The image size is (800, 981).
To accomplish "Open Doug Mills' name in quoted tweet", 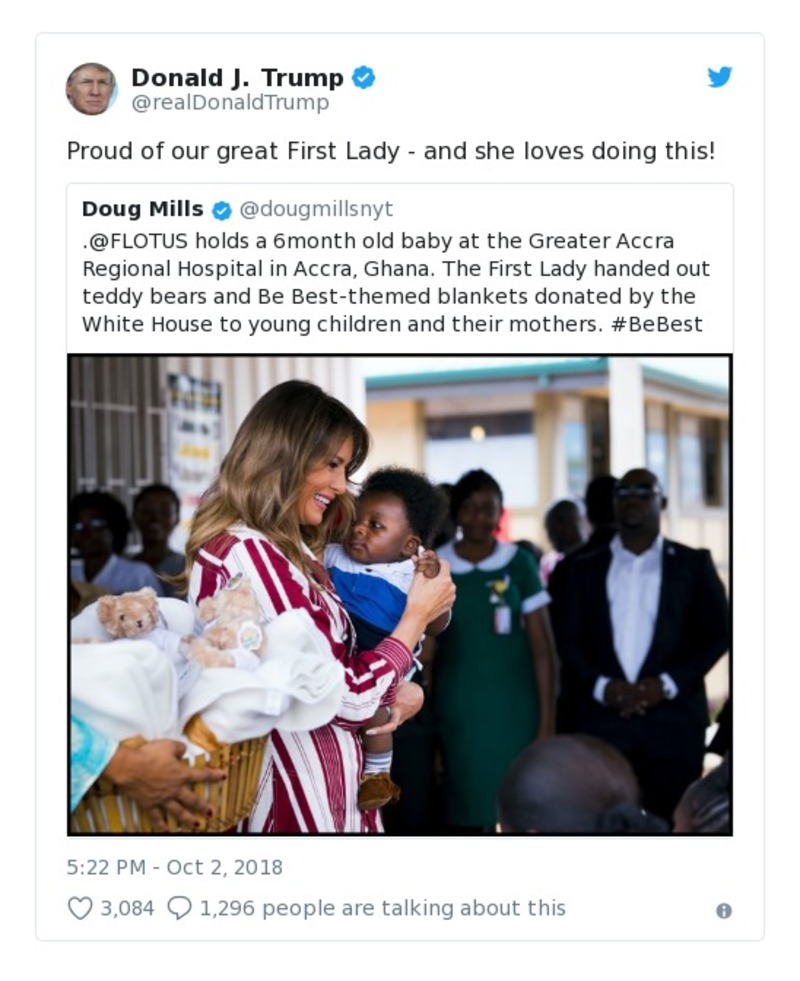I will point(142,209).
